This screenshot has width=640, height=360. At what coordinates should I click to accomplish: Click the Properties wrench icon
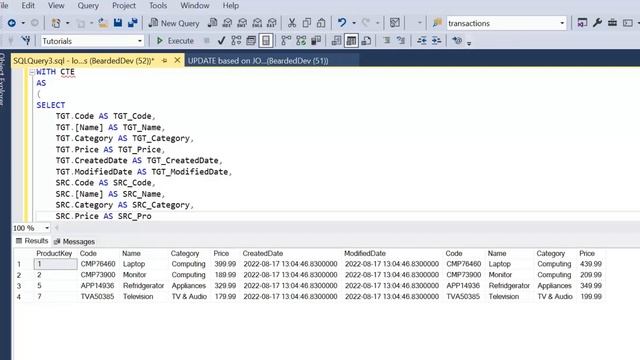[x=597, y=23]
